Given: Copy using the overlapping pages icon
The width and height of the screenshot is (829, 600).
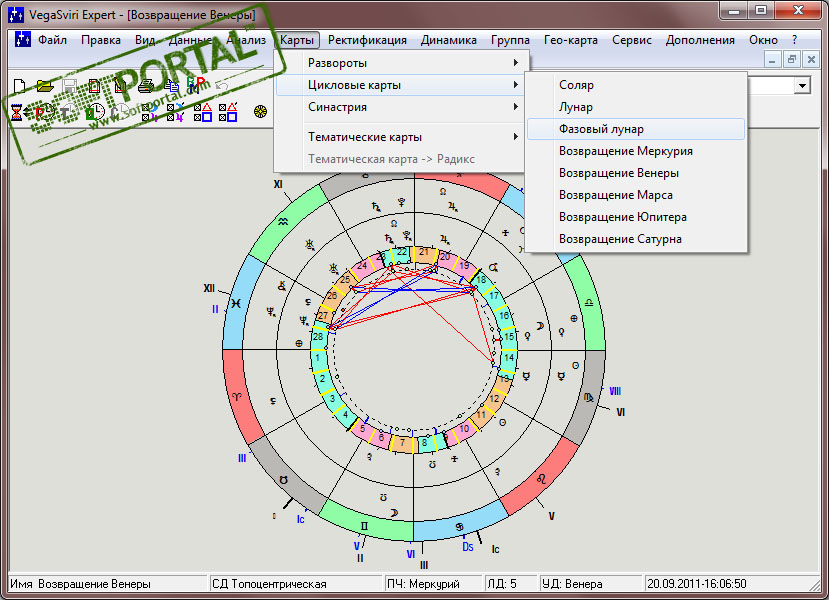Looking at the screenshot, I should coord(171,86).
